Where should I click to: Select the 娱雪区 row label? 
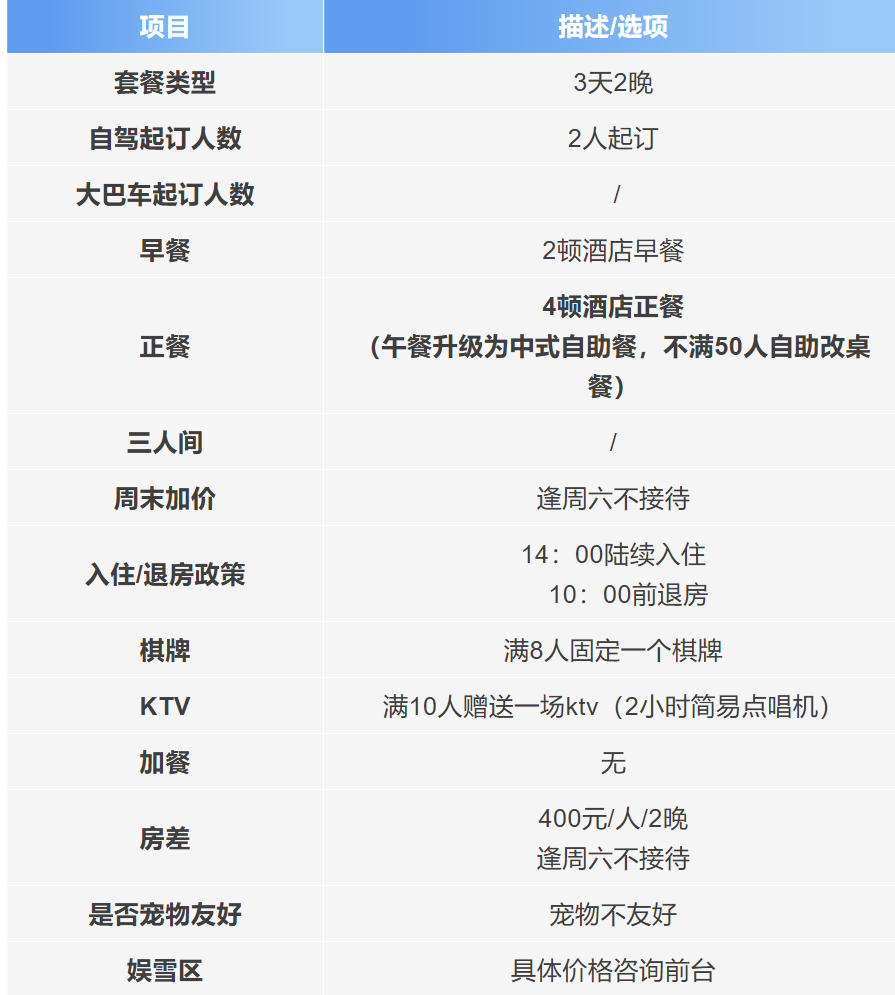point(164,970)
